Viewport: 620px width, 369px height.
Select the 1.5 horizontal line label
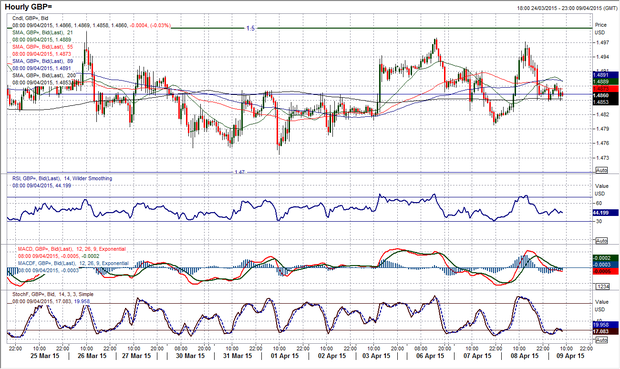(x=250, y=28)
